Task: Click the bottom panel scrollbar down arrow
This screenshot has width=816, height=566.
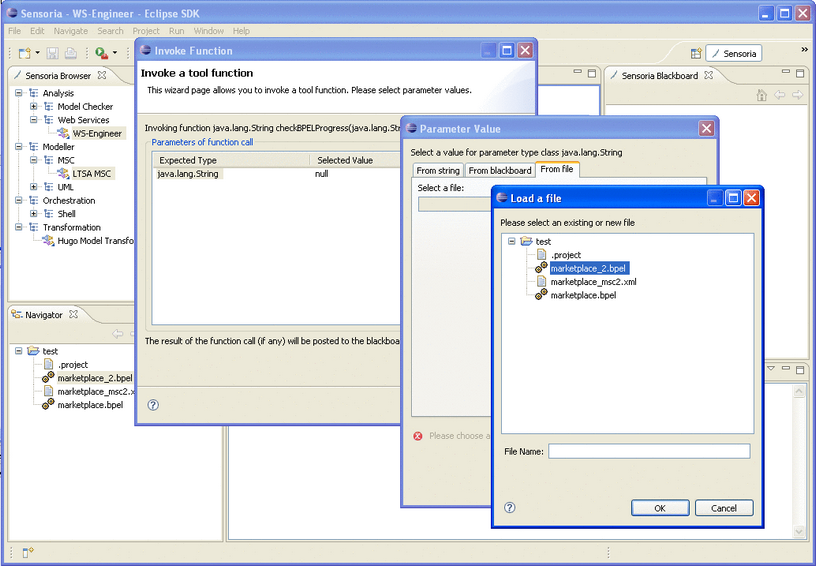Action: pyautogui.click(x=799, y=531)
